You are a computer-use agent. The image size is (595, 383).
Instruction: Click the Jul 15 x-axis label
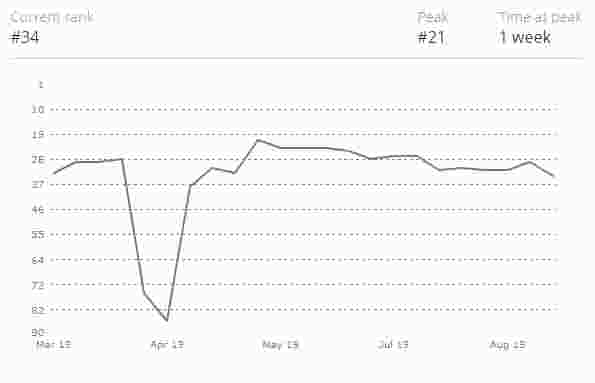393,344
